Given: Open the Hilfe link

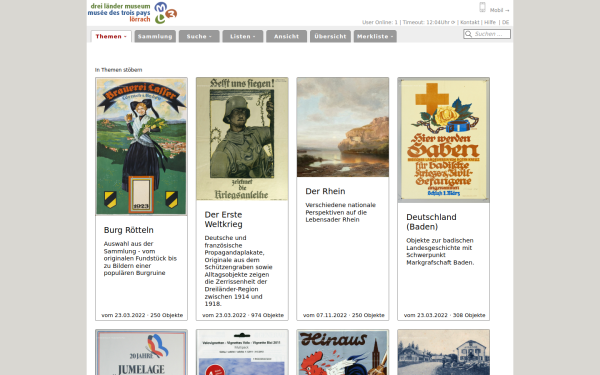Looking at the screenshot, I should click(x=490, y=22).
